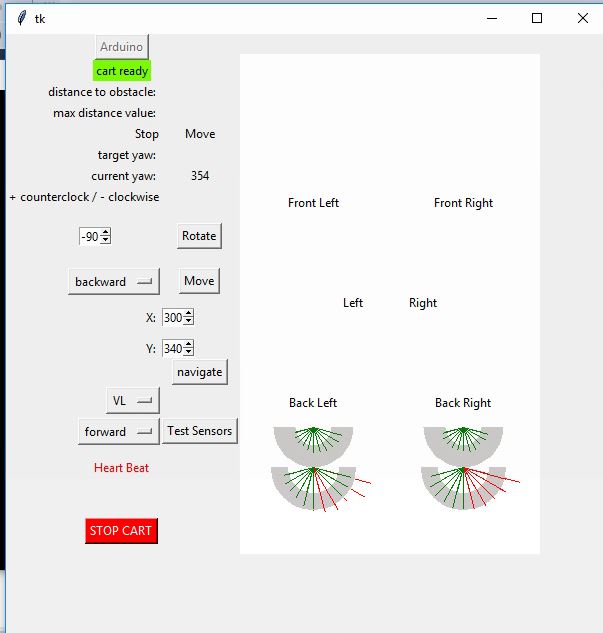This screenshot has width=603, height=633.
Task: Decrease the Y coordinate spinbox
Action: click(188, 352)
